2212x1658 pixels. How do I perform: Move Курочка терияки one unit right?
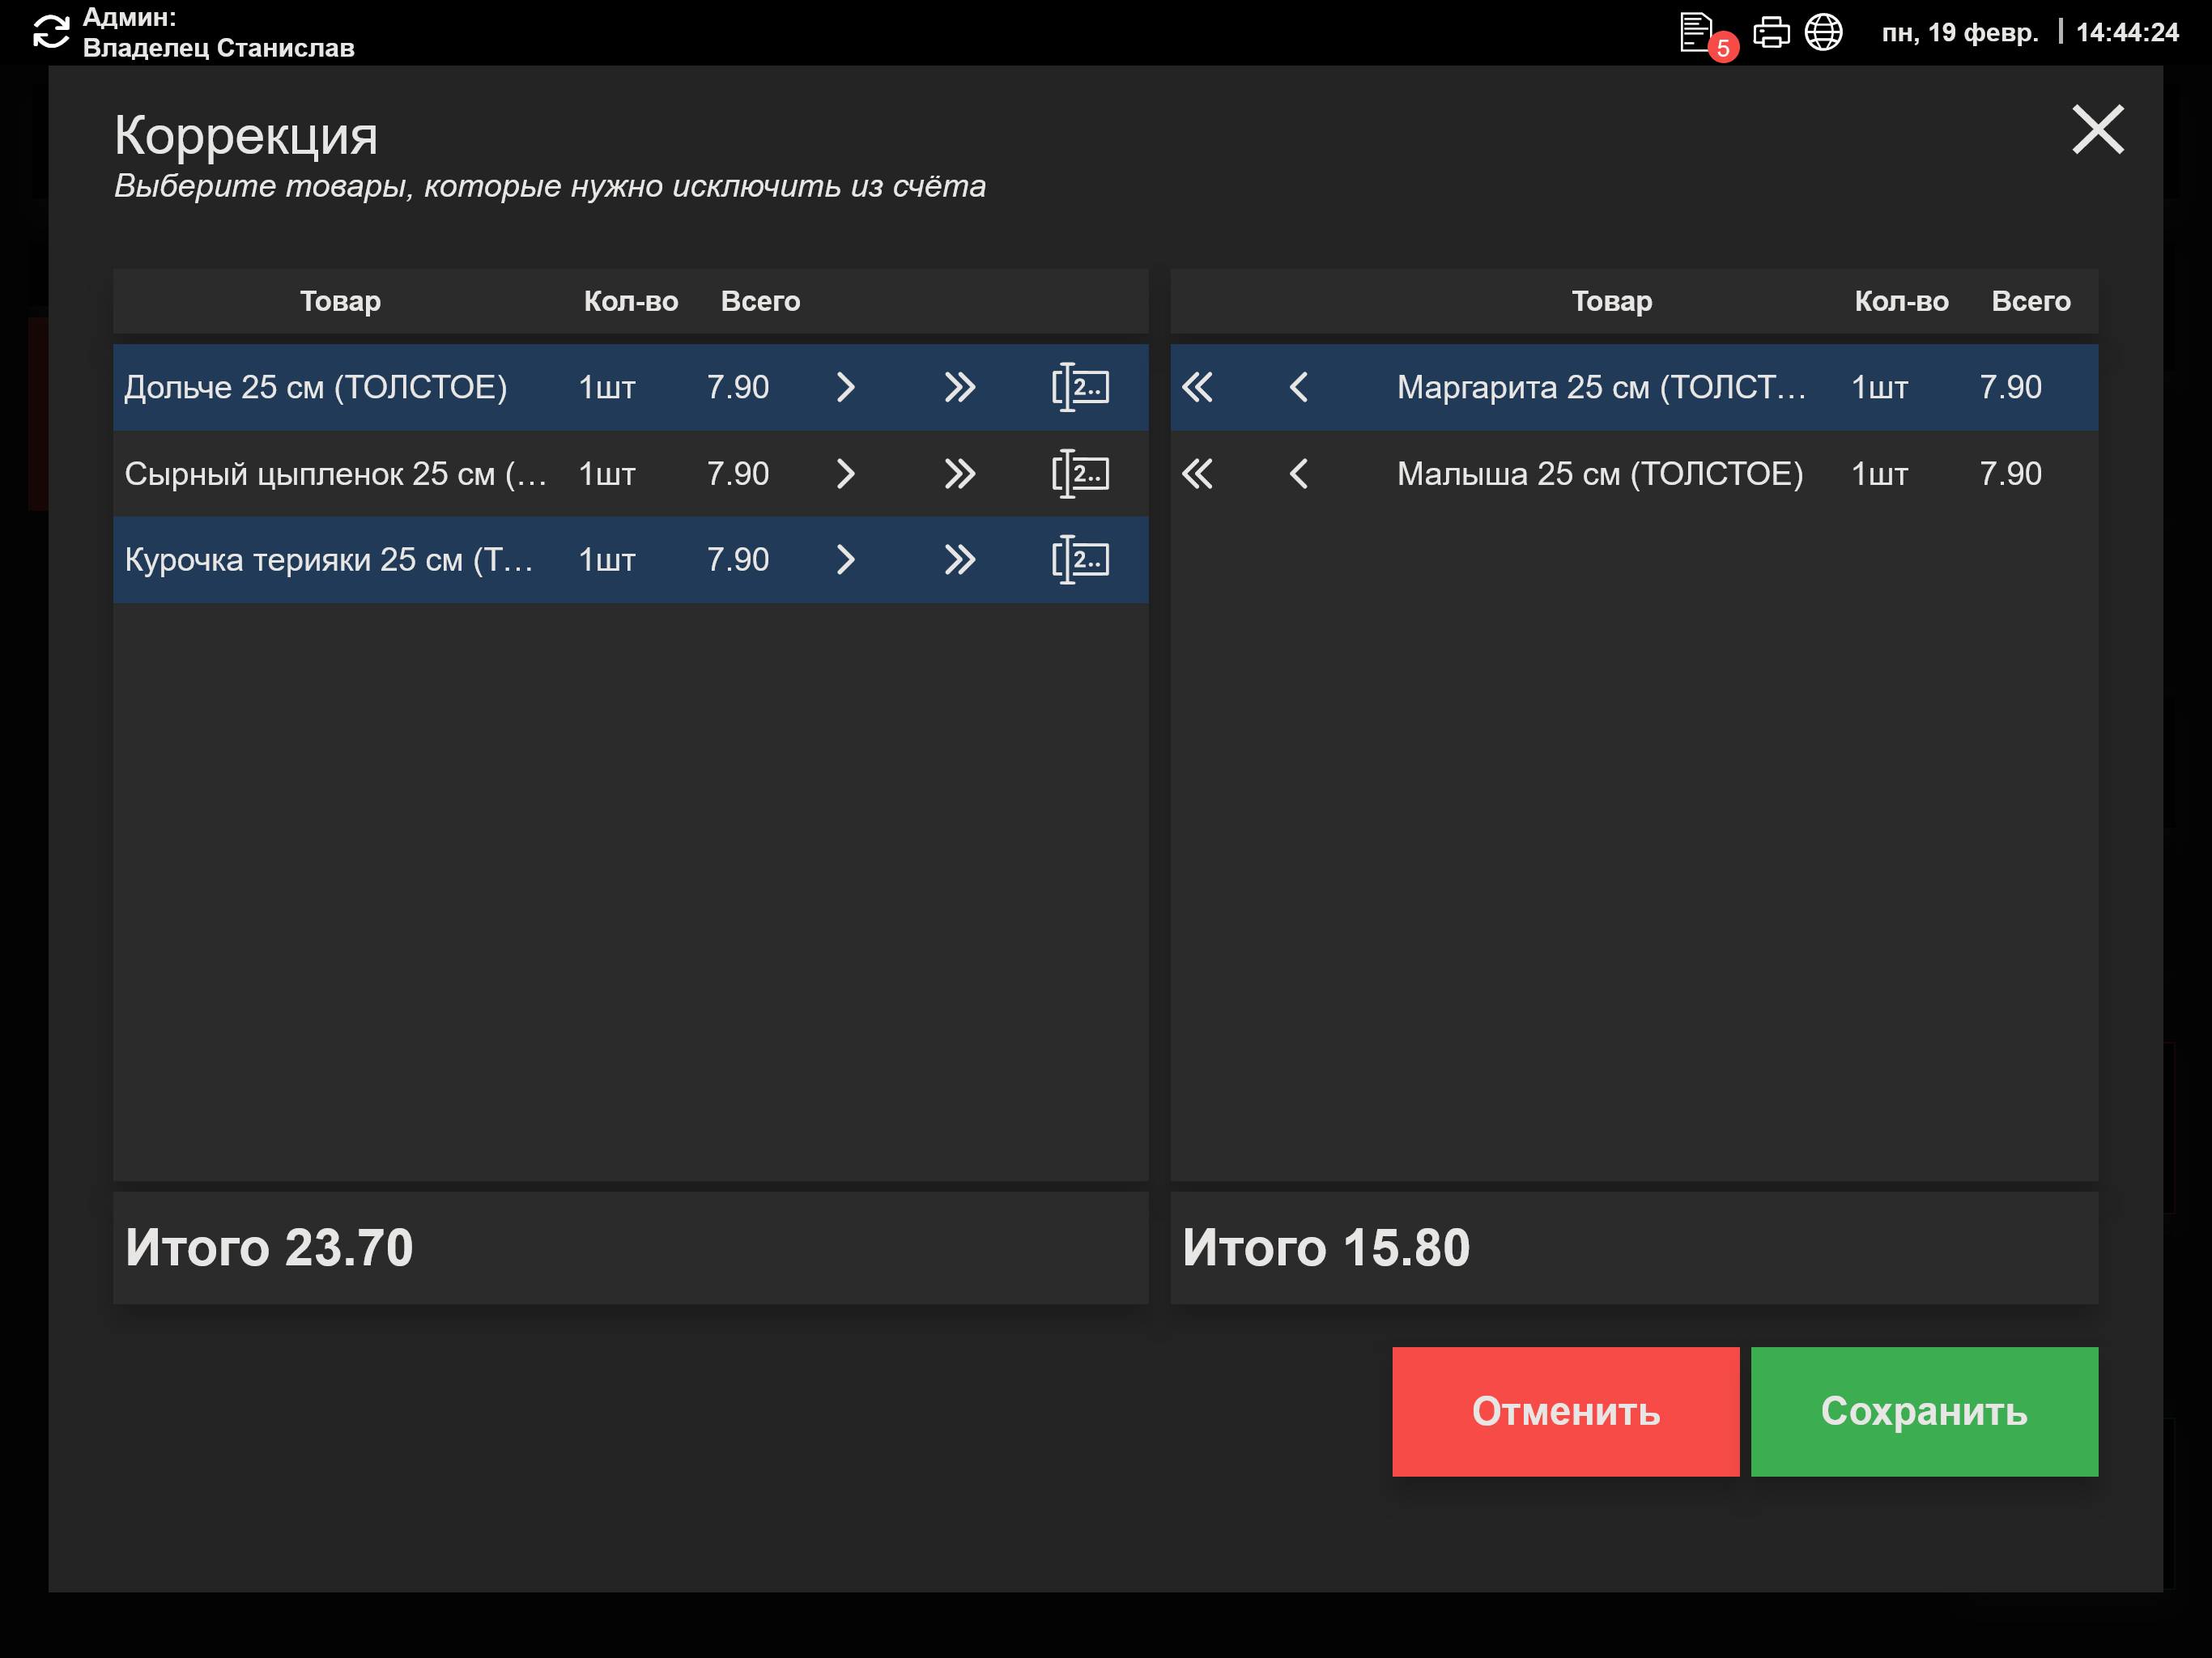tap(845, 559)
